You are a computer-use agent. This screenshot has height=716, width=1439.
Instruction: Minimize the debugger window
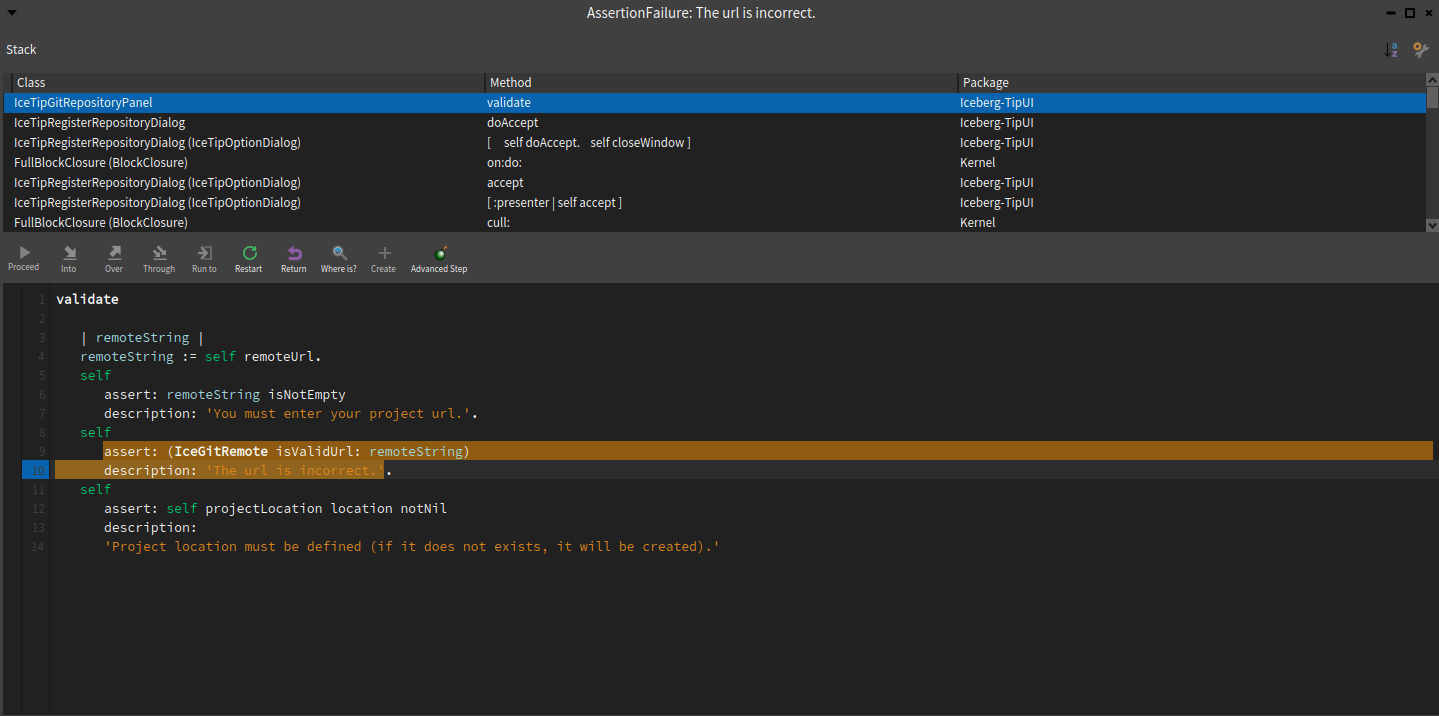[x=1393, y=13]
